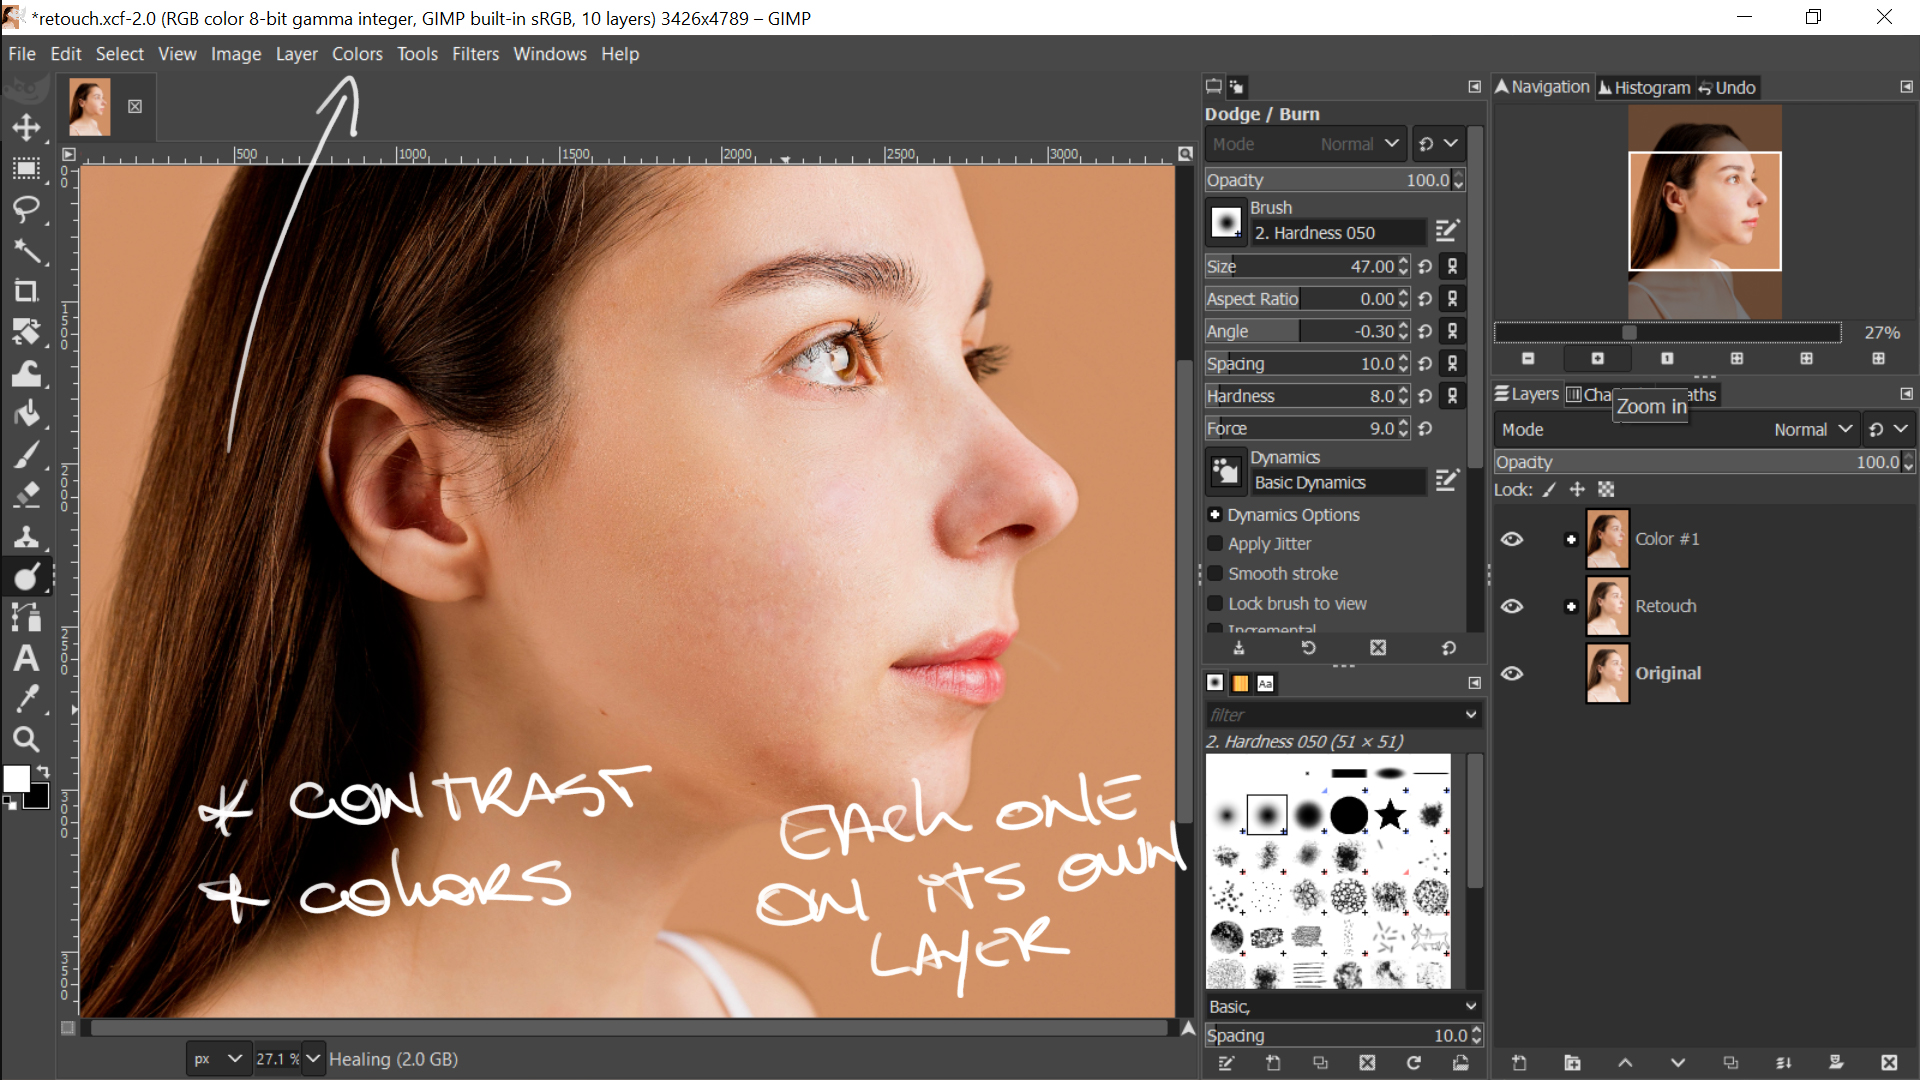The image size is (1920, 1080).
Task: Select the Free Select lasso tool
Action: tap(27, 209)
